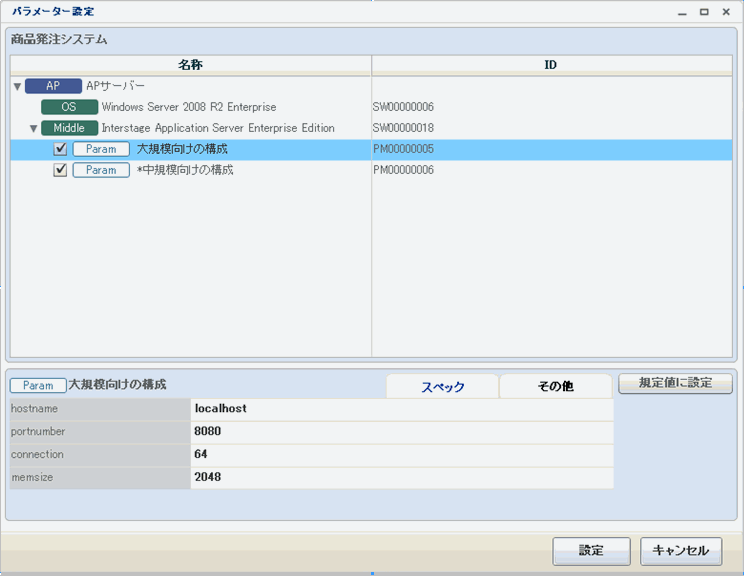Click the Param badge beside *中規模向けの構成 row
Screen dimensions: 744x576
[101, 170]
